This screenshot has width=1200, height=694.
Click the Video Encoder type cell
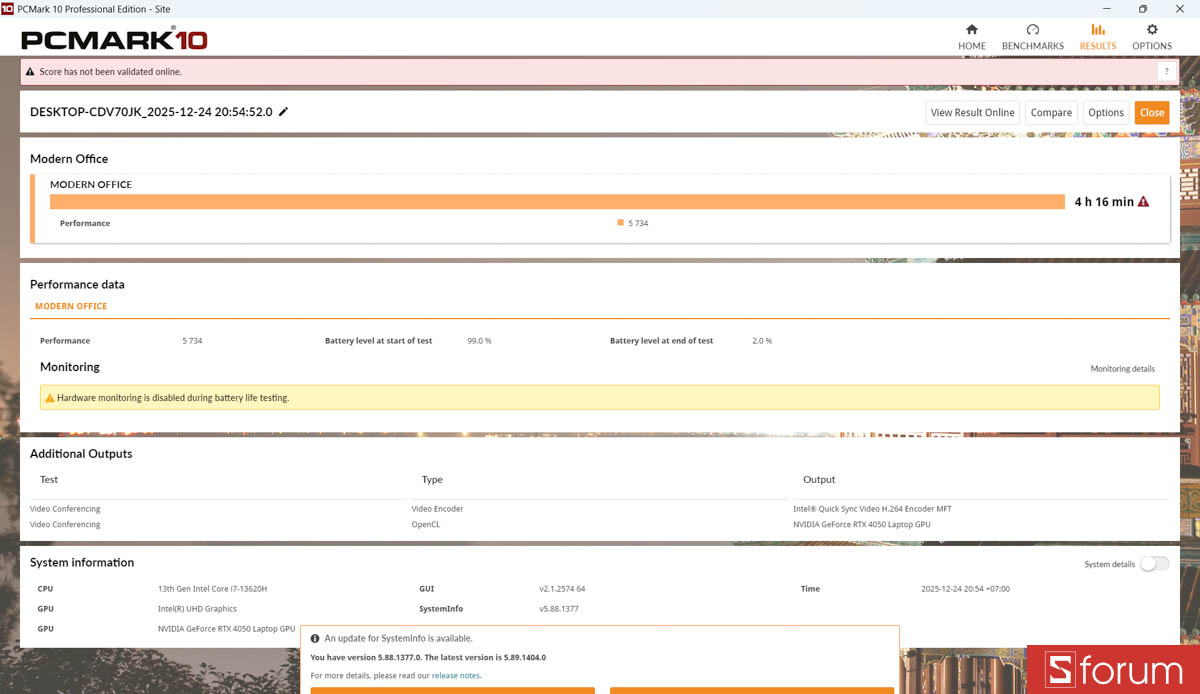437,509
